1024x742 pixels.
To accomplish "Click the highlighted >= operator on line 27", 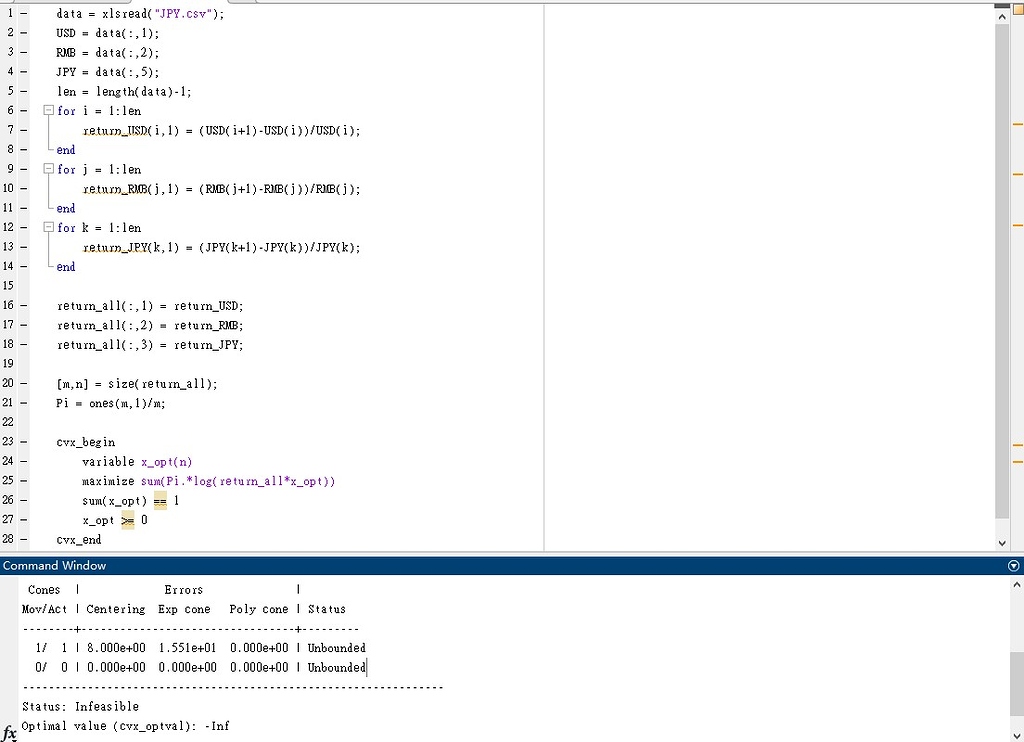I will pyautogui.click(x=127, y=521).
